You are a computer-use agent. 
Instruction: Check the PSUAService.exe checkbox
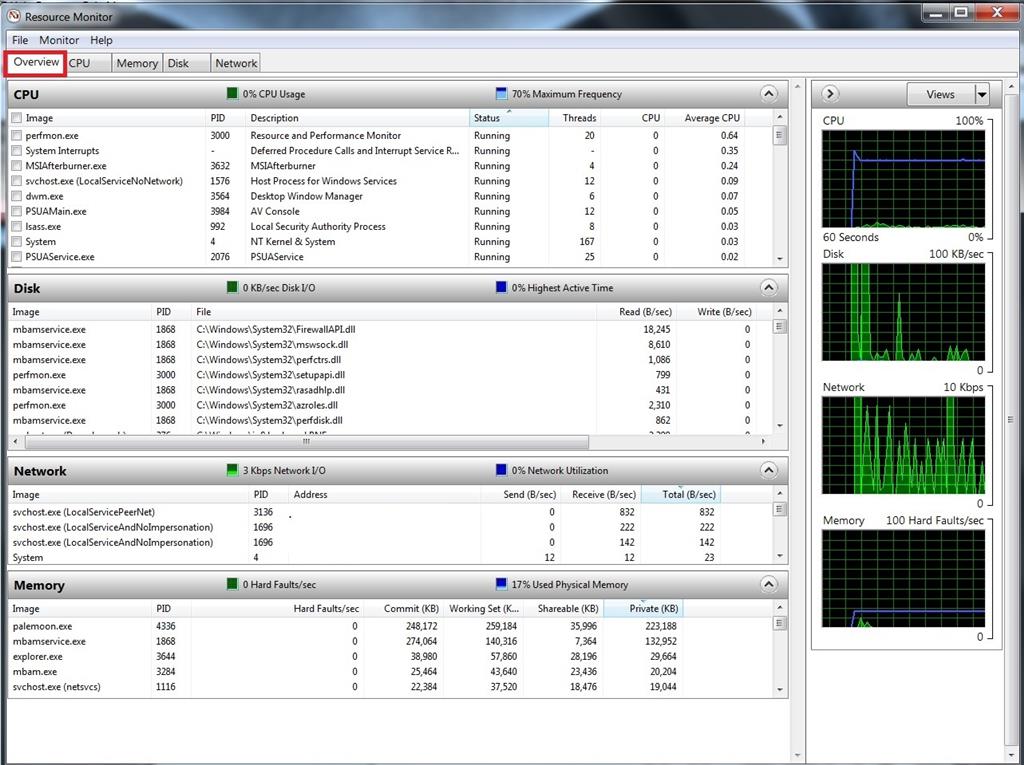pyautogui.click(x=17, y=257)
